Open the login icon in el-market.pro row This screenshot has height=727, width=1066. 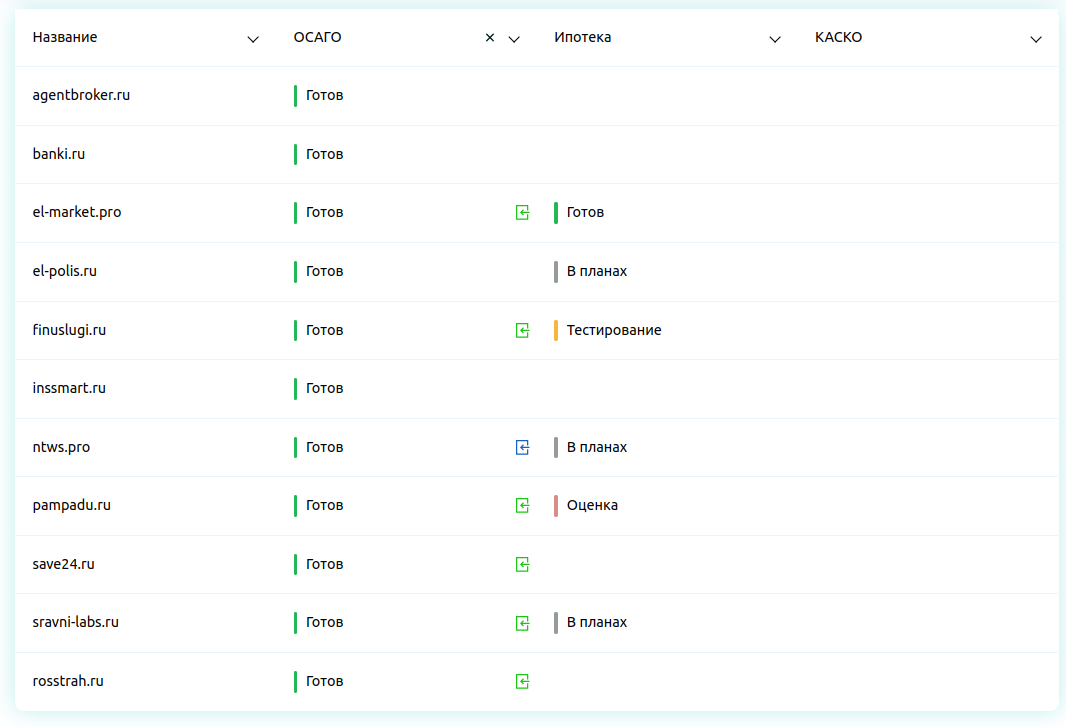coord(522,213)
